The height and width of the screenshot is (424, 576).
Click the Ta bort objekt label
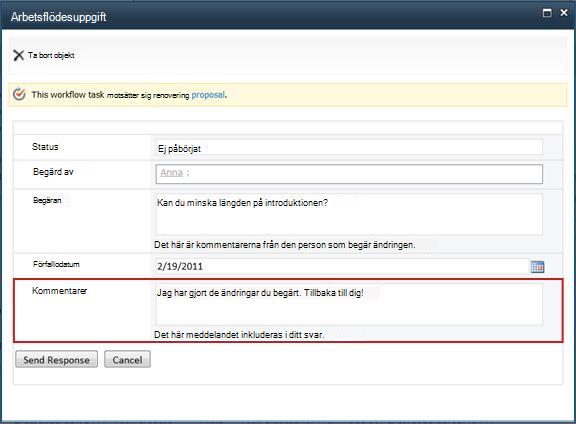(51, 55)
